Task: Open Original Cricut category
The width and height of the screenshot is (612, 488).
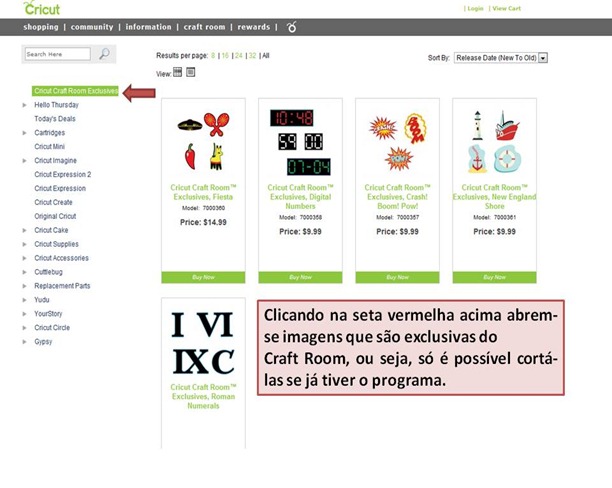Action: (x=55, y=216)
